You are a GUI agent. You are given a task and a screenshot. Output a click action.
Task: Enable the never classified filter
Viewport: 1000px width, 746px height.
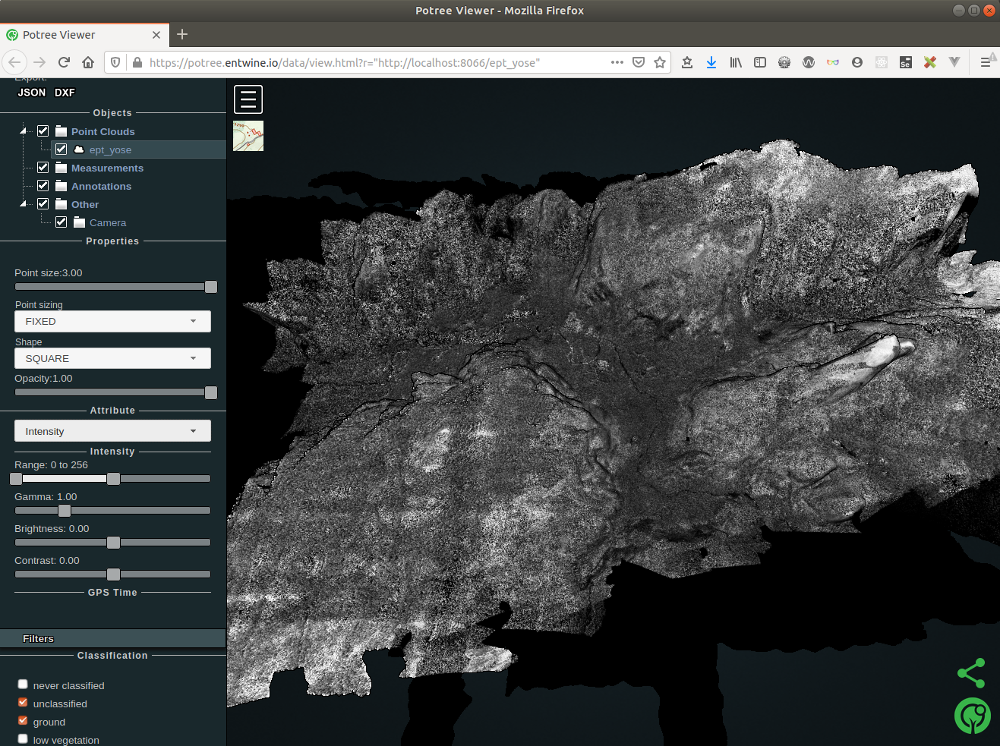click(x=23, y=684)
